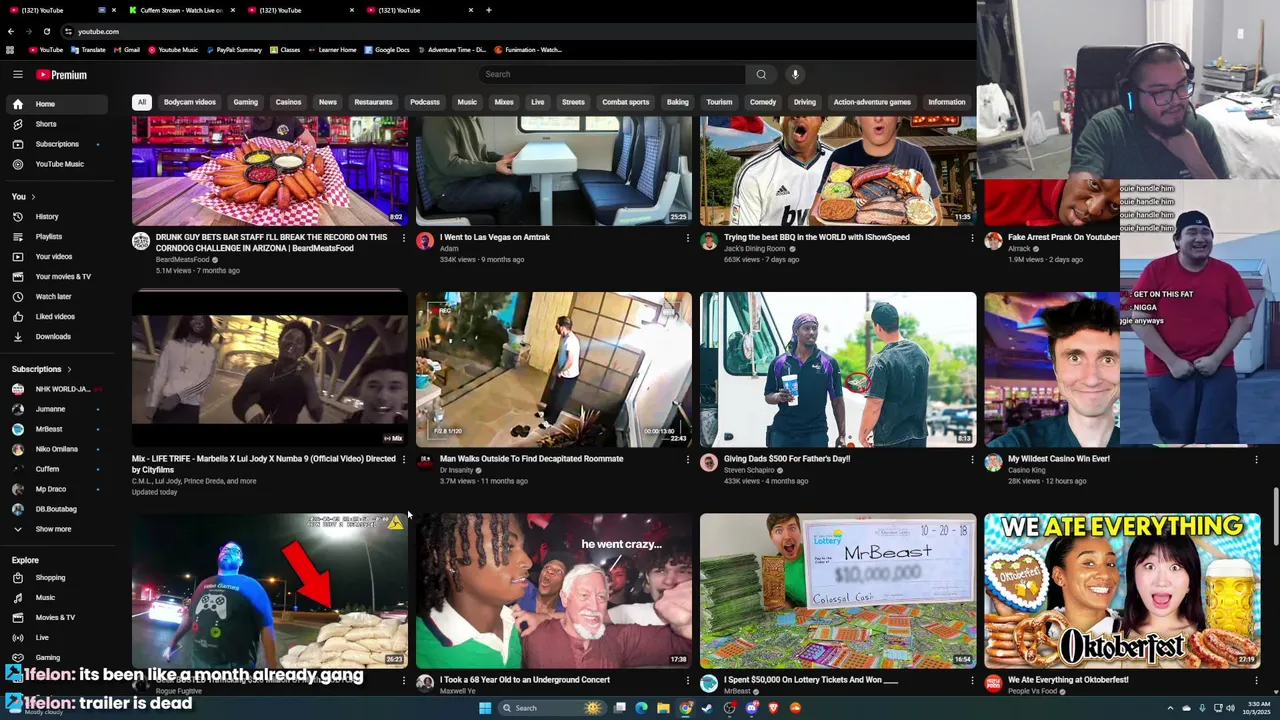
Task: Open Youtube Music bookmark
Action: pyautogui.click(x=173, y=50)
